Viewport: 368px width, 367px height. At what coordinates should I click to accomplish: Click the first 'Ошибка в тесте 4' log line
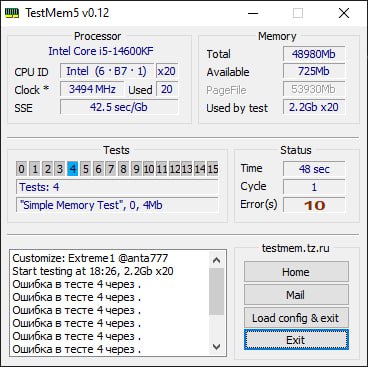[77, 284]
